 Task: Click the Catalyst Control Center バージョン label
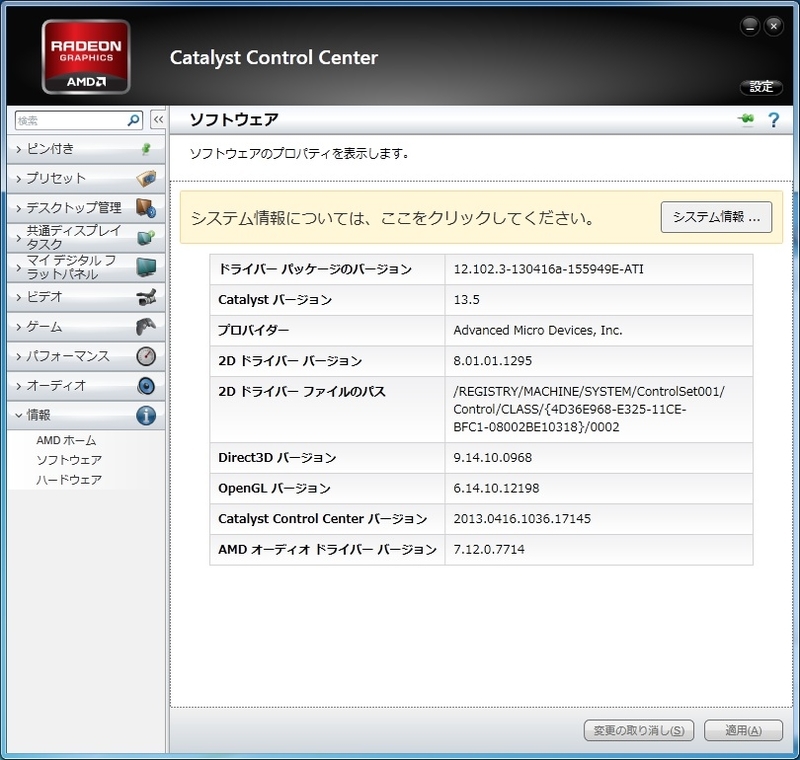pyautogui.click(x=322, y=519)
